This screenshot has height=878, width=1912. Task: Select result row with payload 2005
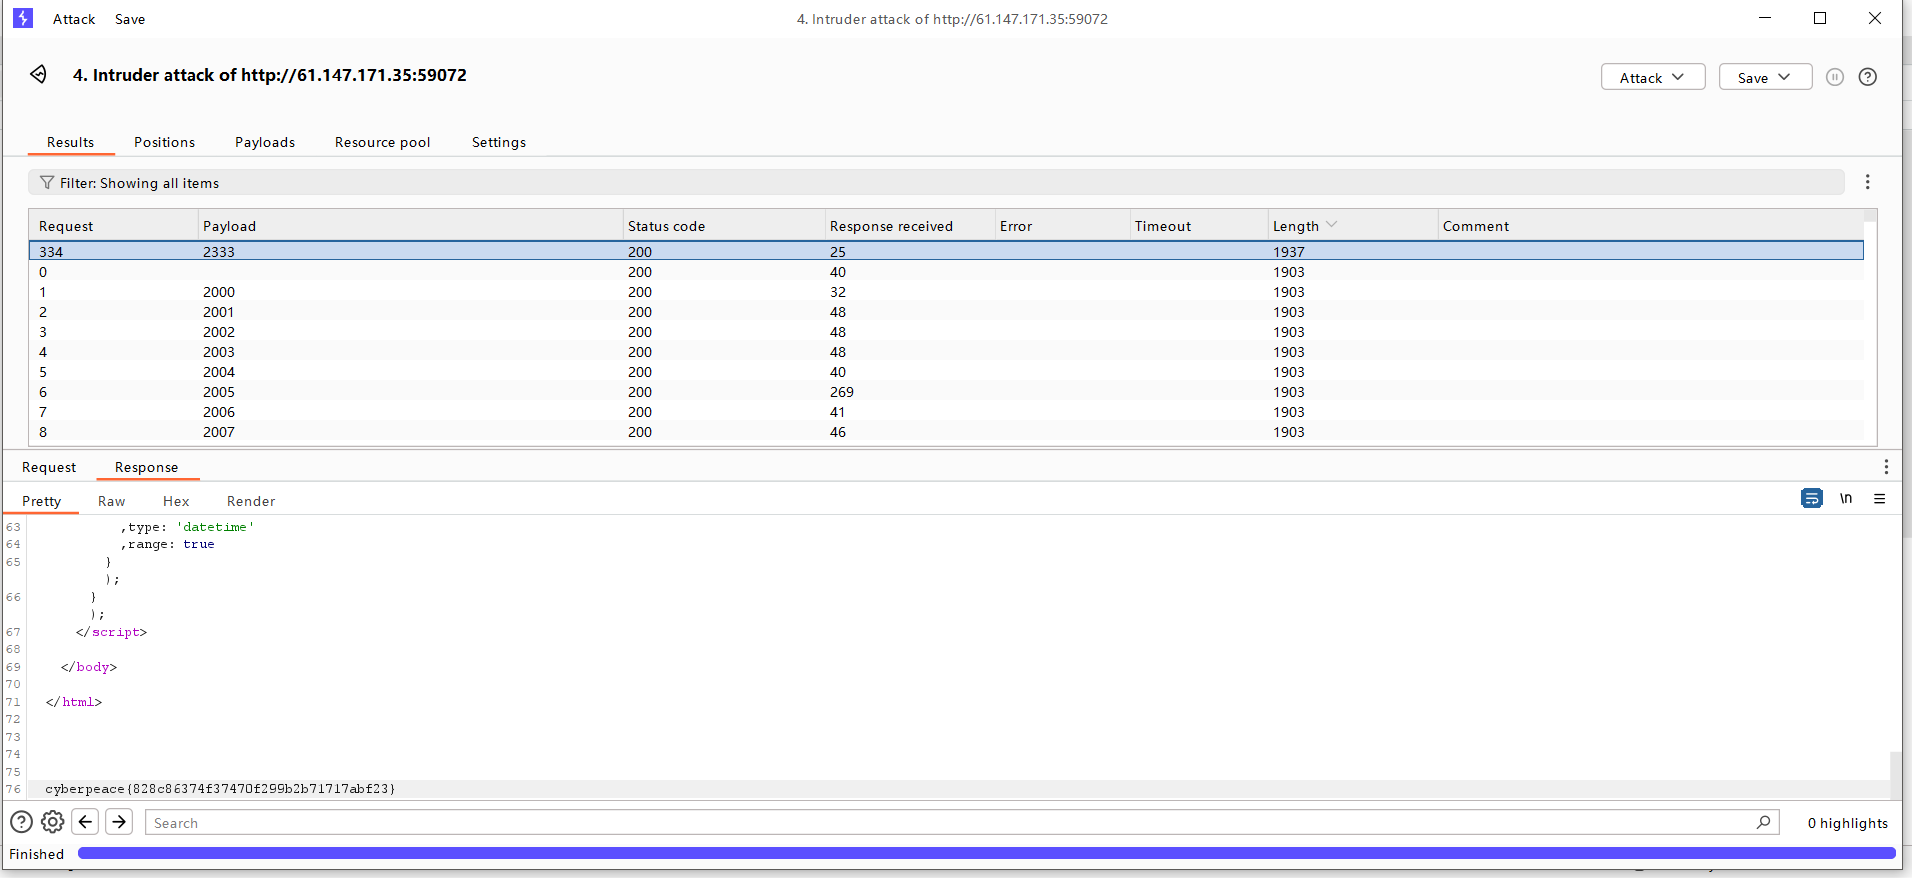[219, 392]
